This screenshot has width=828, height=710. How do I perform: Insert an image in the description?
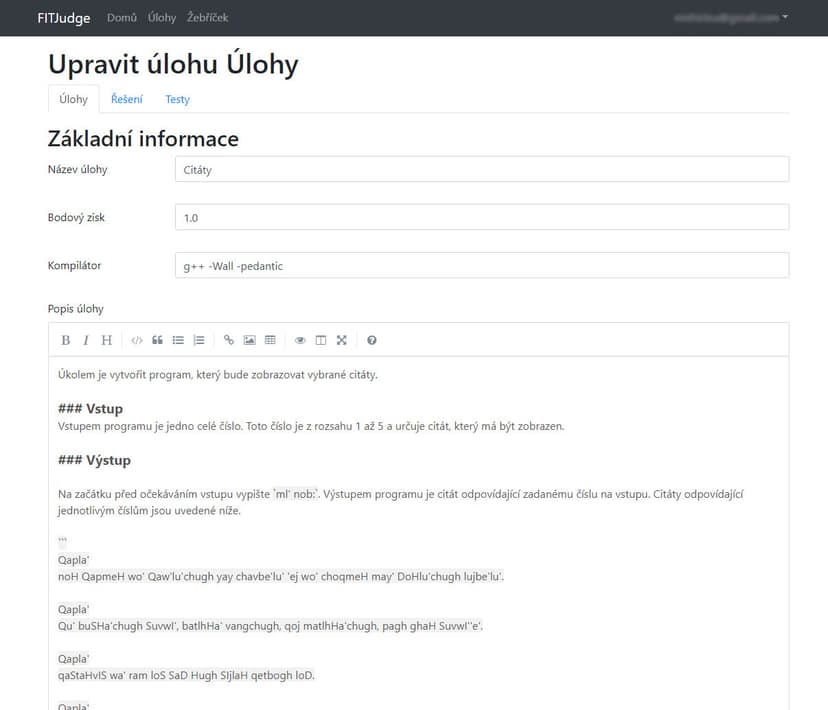[249, 340]
